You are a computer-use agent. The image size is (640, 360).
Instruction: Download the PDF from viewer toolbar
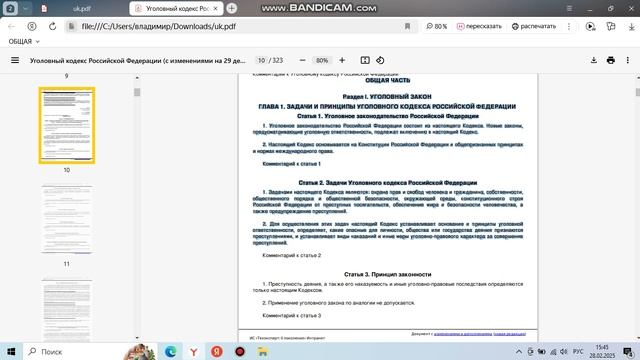pyautogui.click(x=594, y=60)
